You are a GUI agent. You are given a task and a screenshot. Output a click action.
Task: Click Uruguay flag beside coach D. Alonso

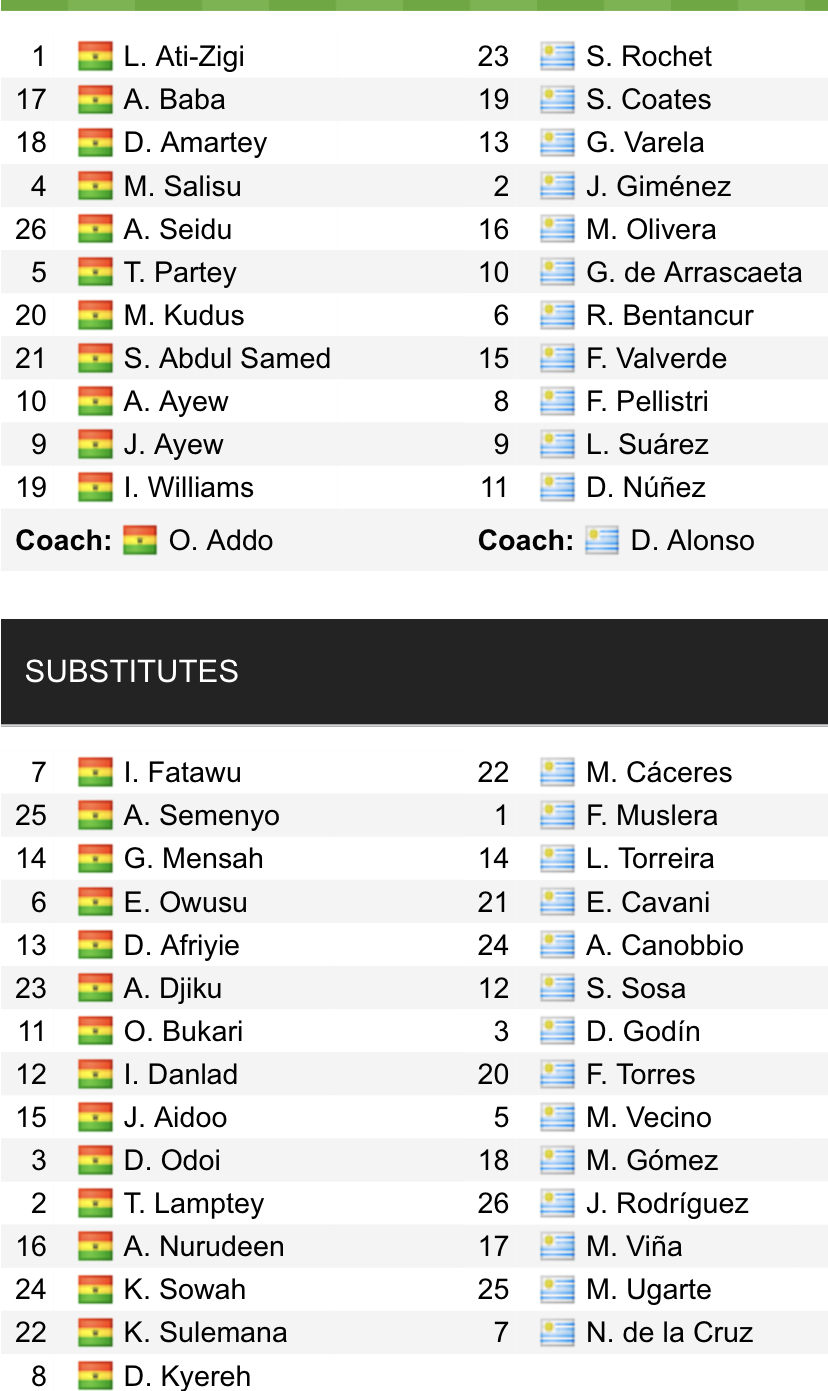click(602, 540)
